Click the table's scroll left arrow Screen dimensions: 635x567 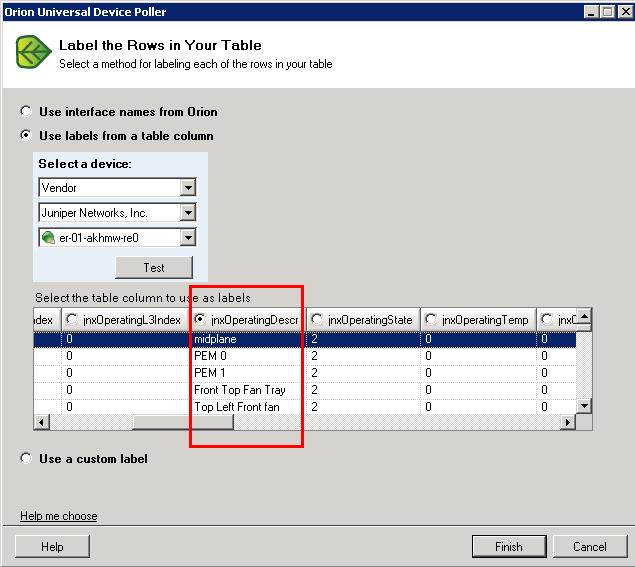(42, 422)
